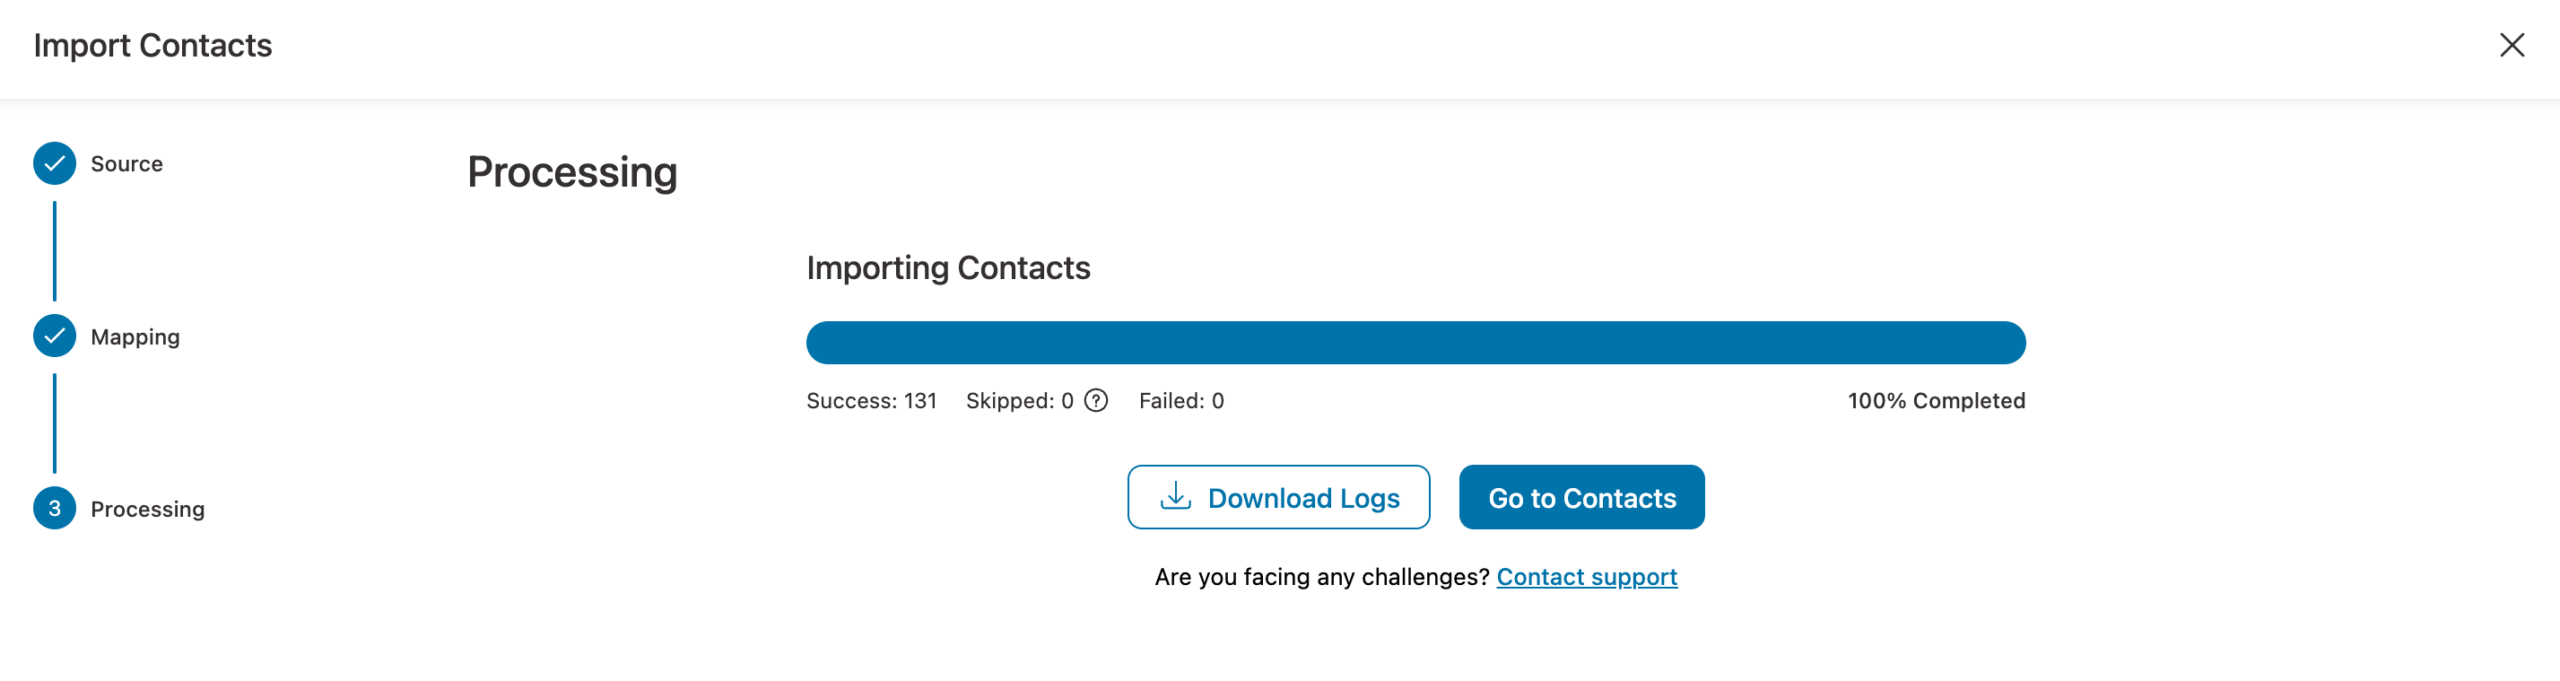Click the 100% Completed label

(x=1937, y=401)
